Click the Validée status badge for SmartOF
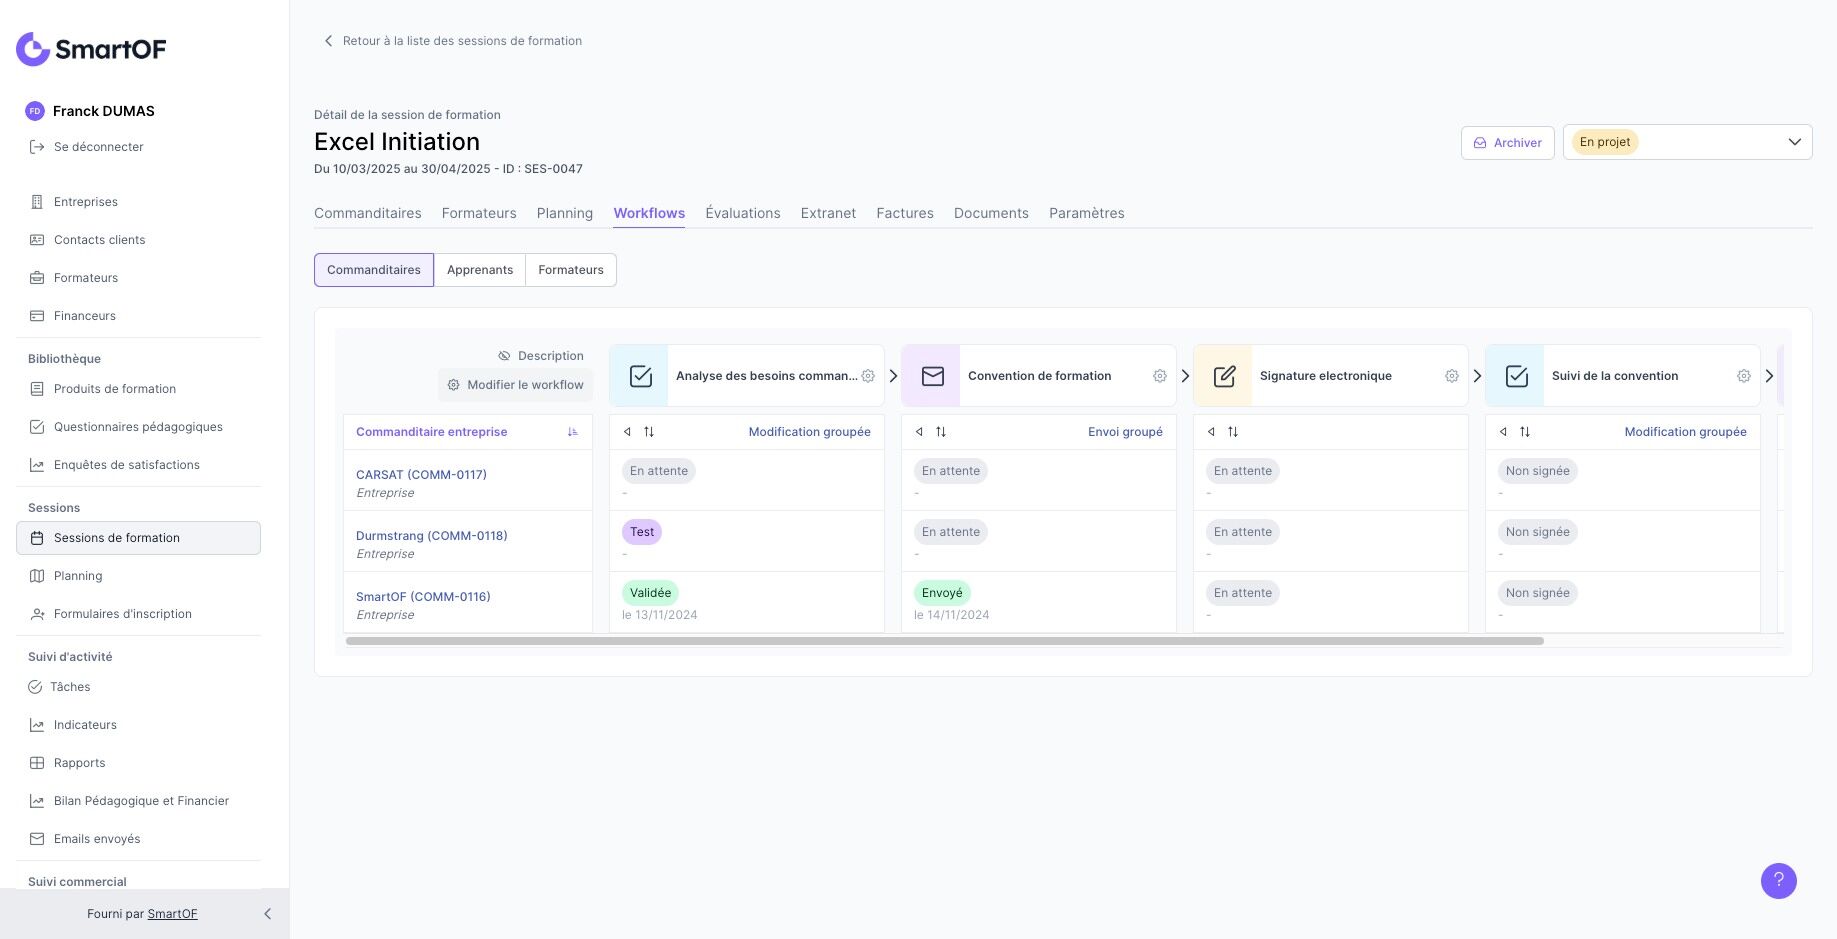1837x939 pixels. coord(650,593)
